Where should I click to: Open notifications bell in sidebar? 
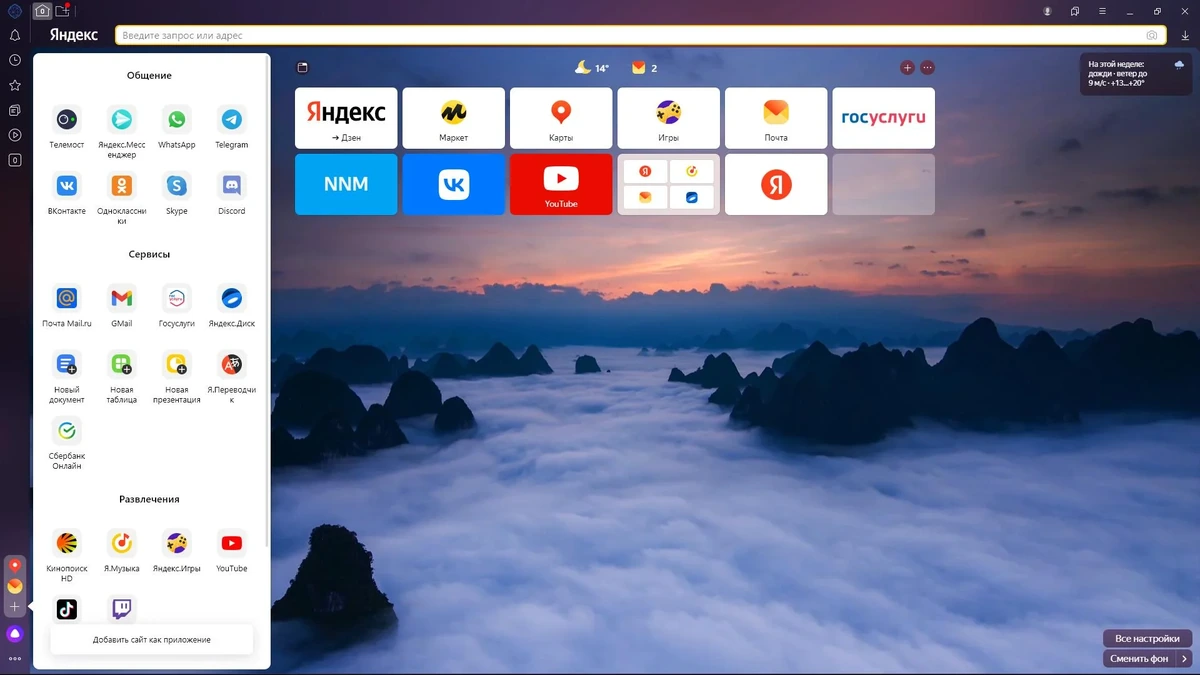click(15, 36)
